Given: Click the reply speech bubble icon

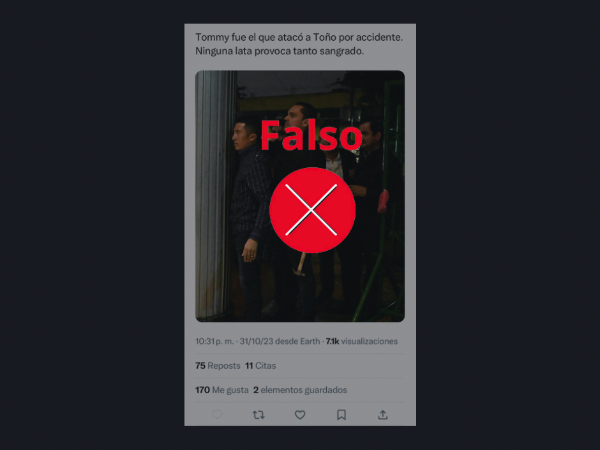Looking at the screenshot, I should (217, 414).
